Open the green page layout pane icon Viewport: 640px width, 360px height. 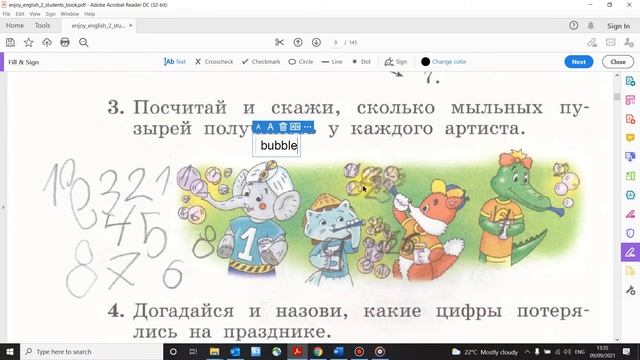pos(630,176)
